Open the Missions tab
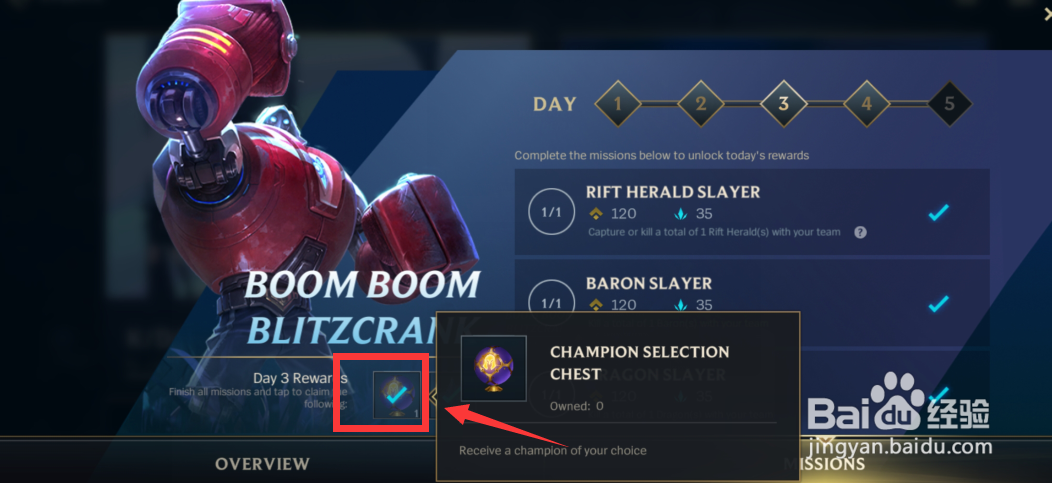 (x=824, y=464)
